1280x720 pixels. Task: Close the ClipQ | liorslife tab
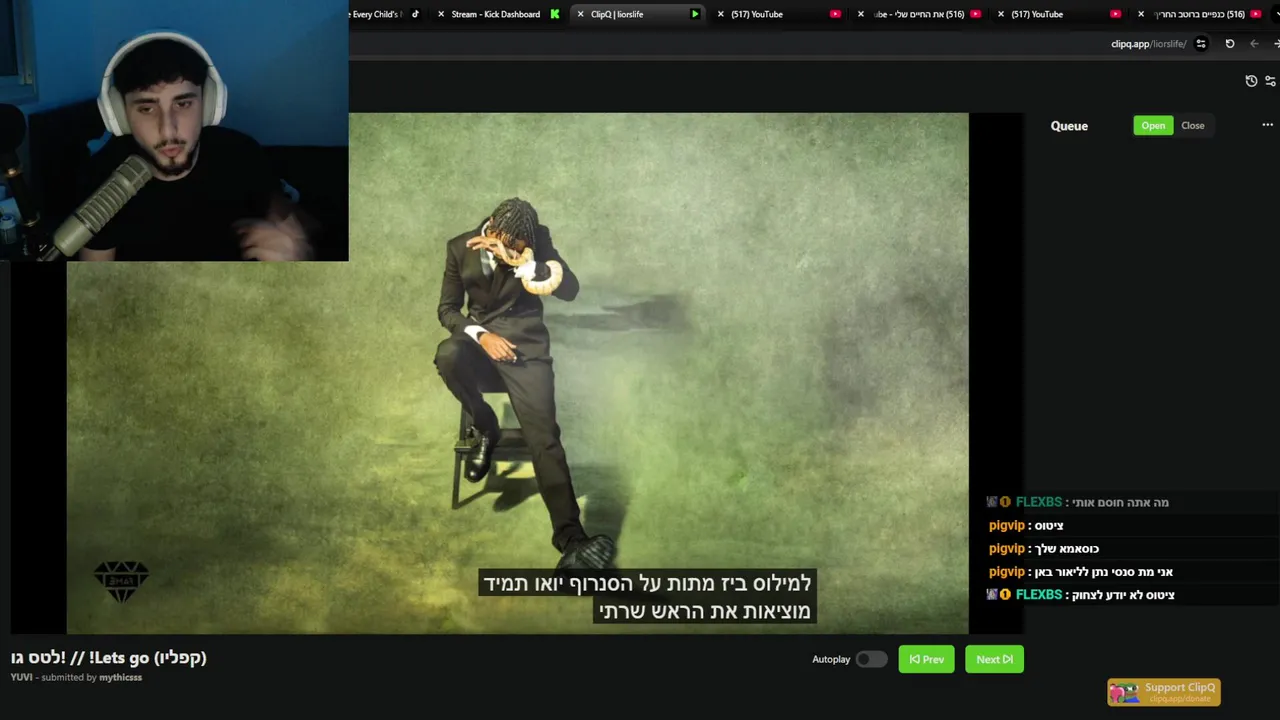[580, 14]
